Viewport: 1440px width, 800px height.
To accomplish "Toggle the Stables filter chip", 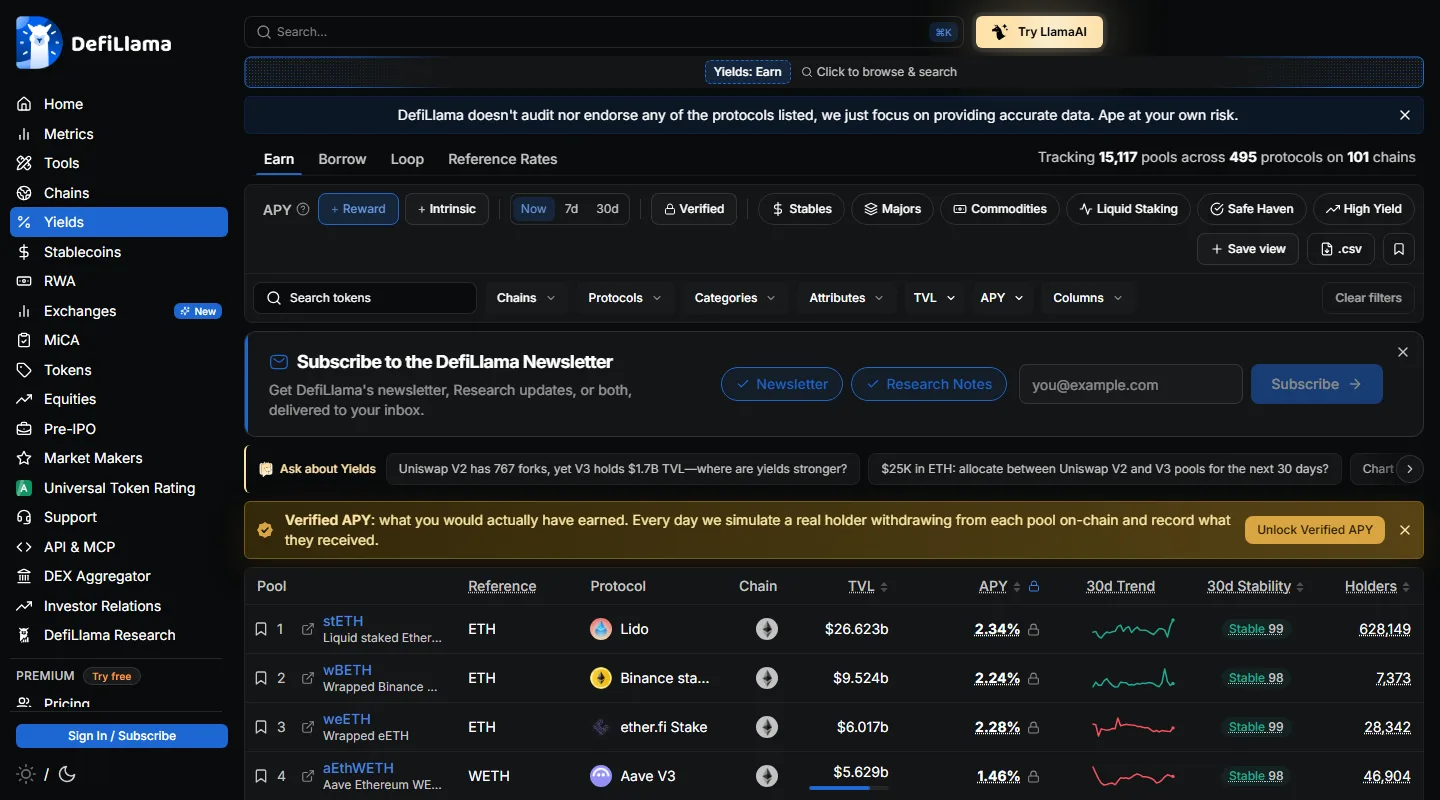I will [x=801, y=209].
